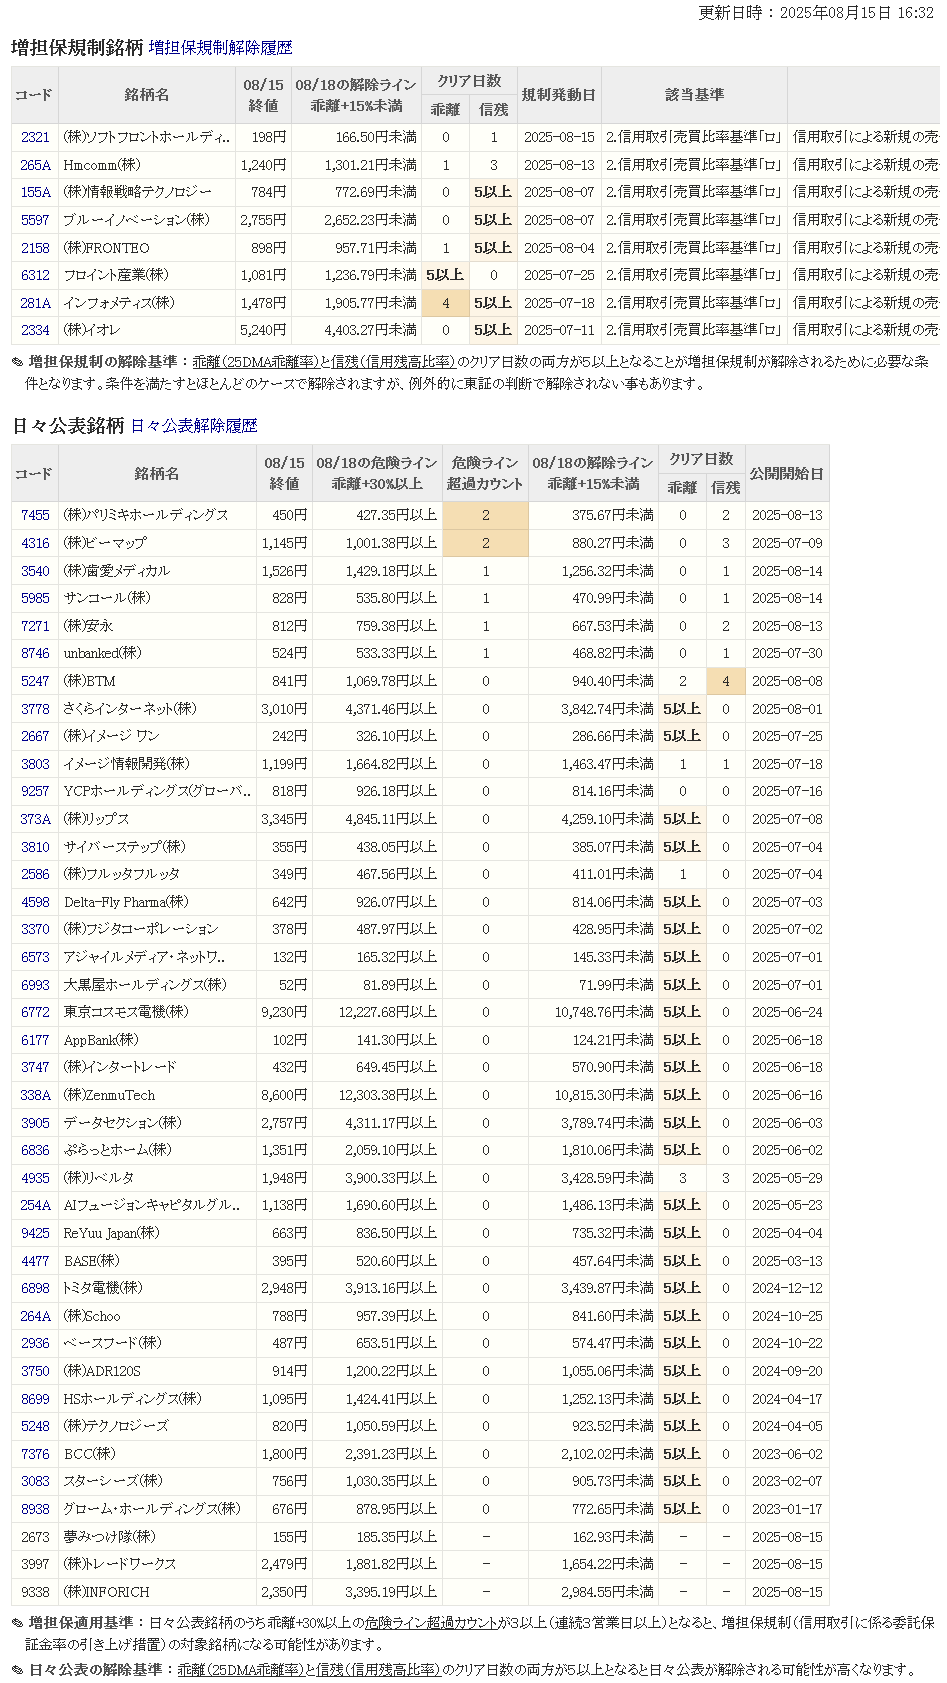Select the (株)トレードワークス name cell
Screen dimensions: 947x1683
click(x=157, y=1564)
